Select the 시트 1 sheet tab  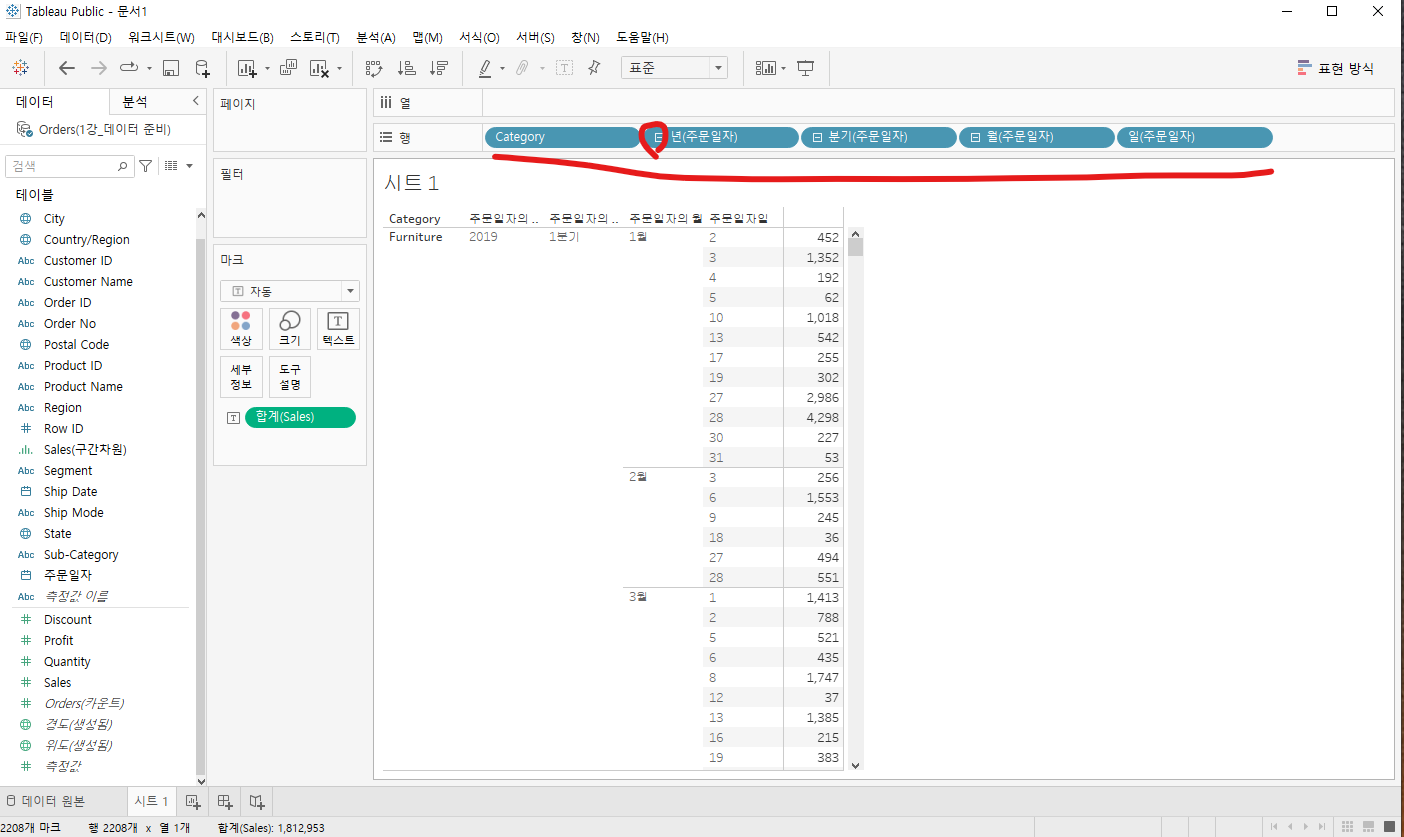tap(151, 801)
